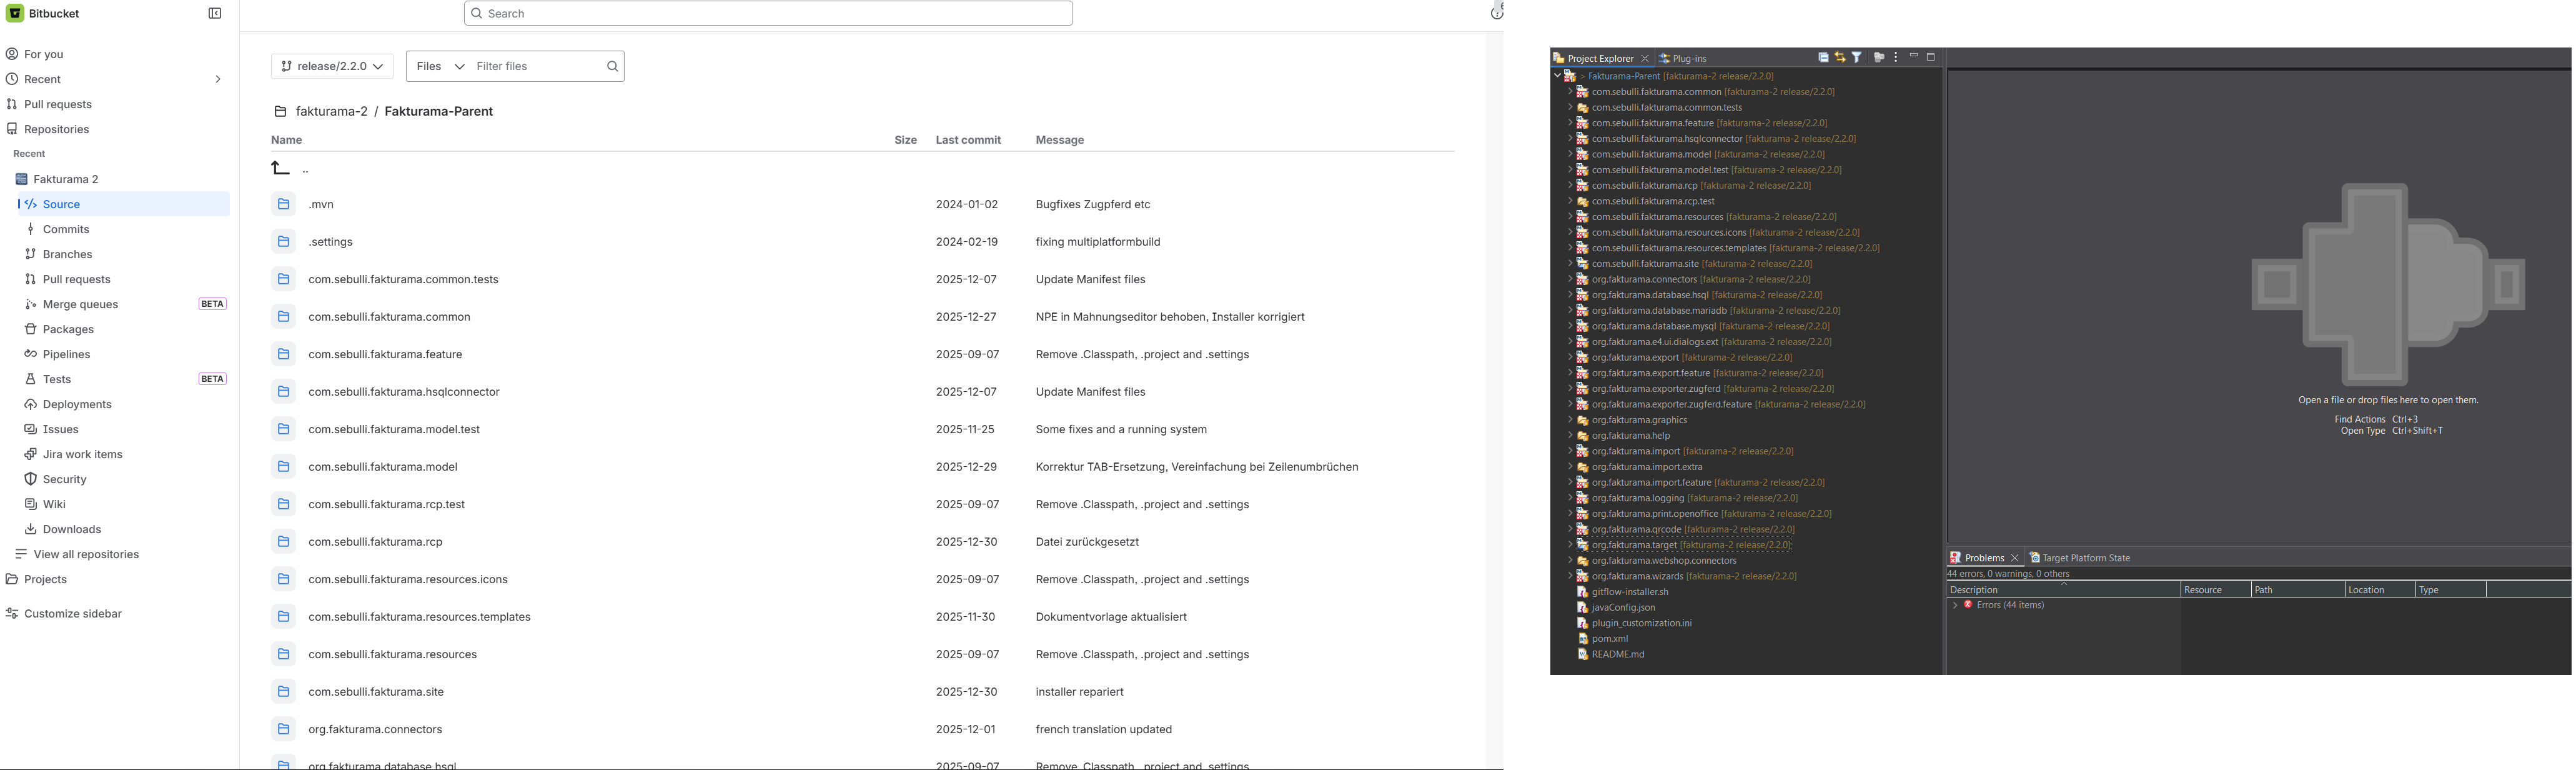Click the Collapse All icon in Project Explorer
This screenshot has height=770, width=2576.
[x=1824, y=58]
